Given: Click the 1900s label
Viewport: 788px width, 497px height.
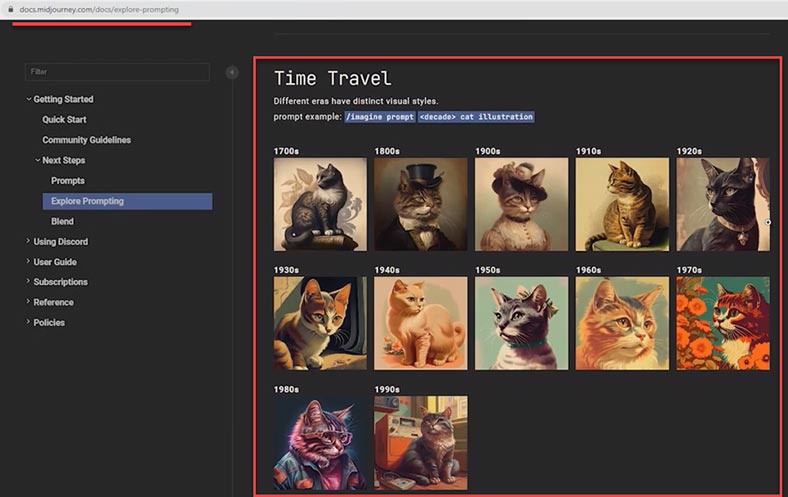Looking at the screenshot, I should point(488,151).
